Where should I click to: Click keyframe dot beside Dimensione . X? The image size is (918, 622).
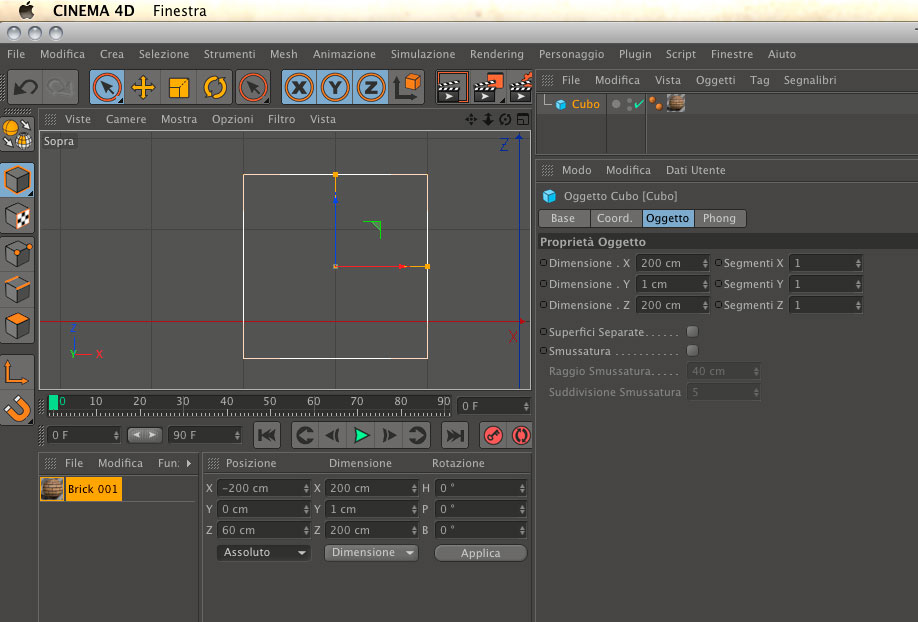(x=543, y=263)
